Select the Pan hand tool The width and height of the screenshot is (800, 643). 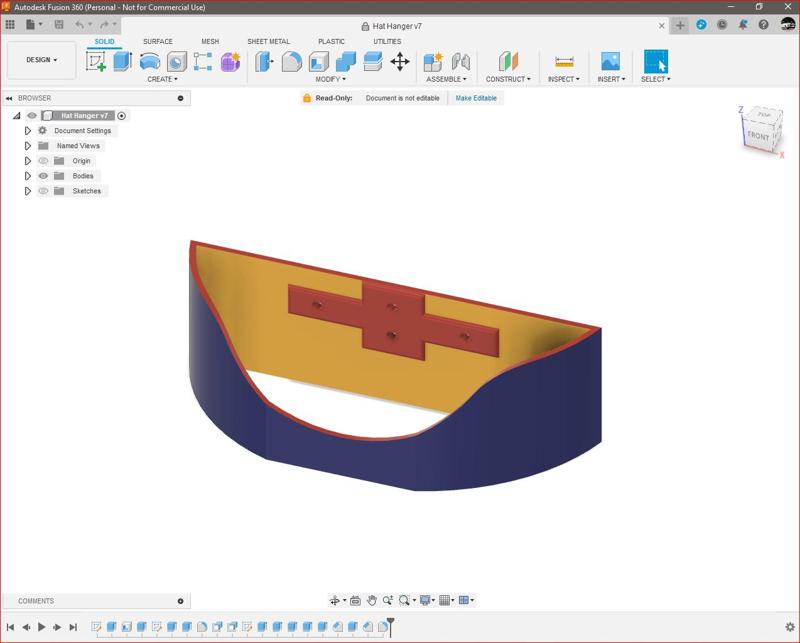pyautogui.click(x=371, y=600)
